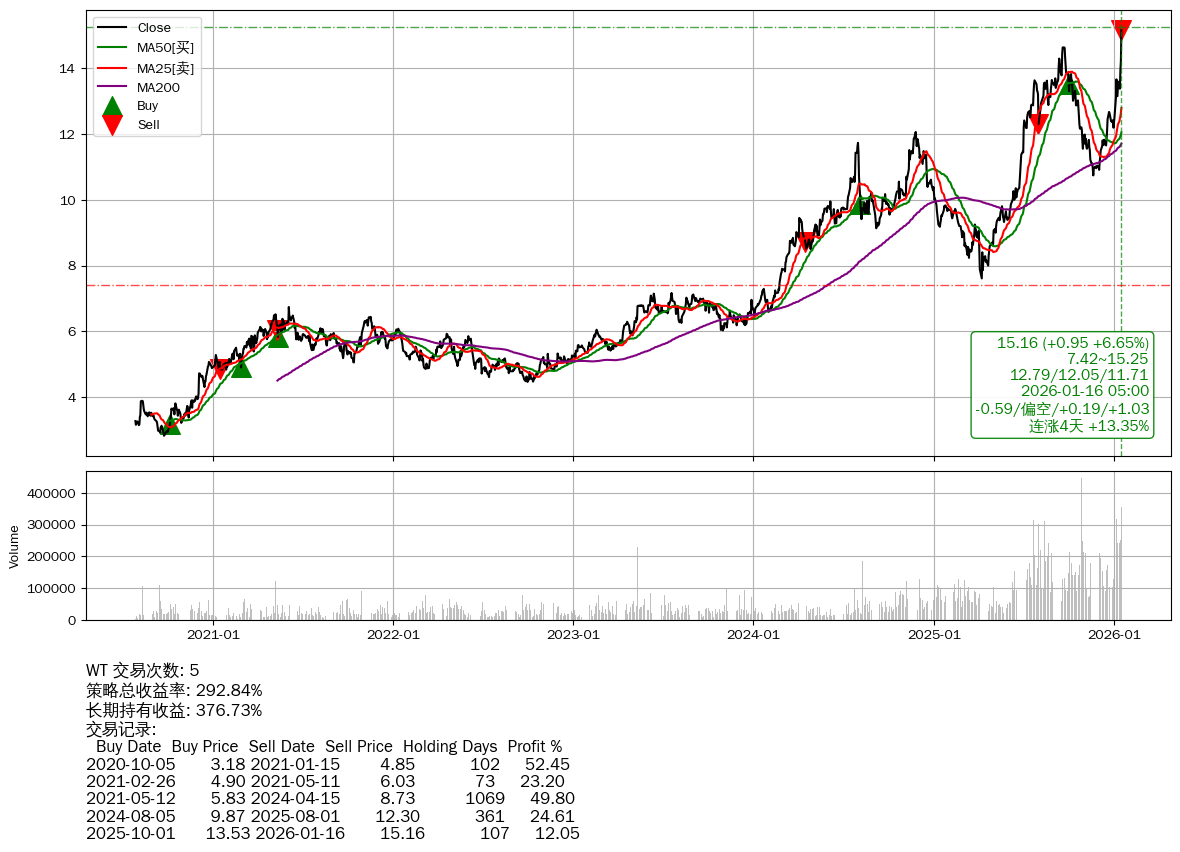
Task: Click the Volume axis label
Action: click(14, 546)
